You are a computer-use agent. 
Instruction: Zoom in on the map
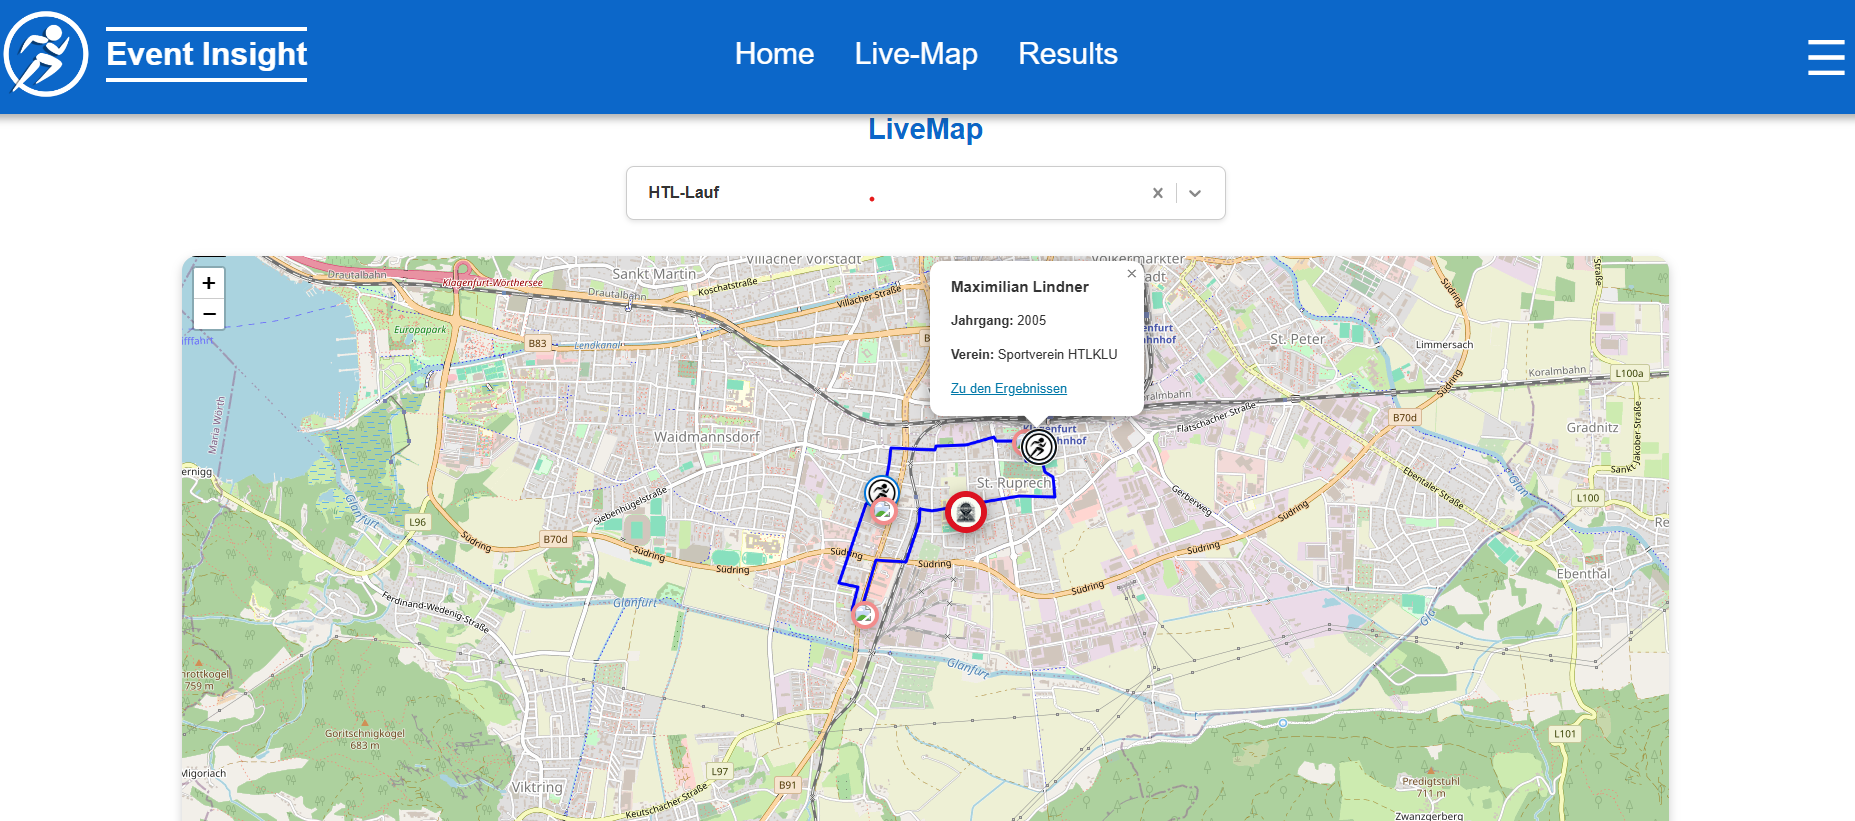click(x=209, y=283)
